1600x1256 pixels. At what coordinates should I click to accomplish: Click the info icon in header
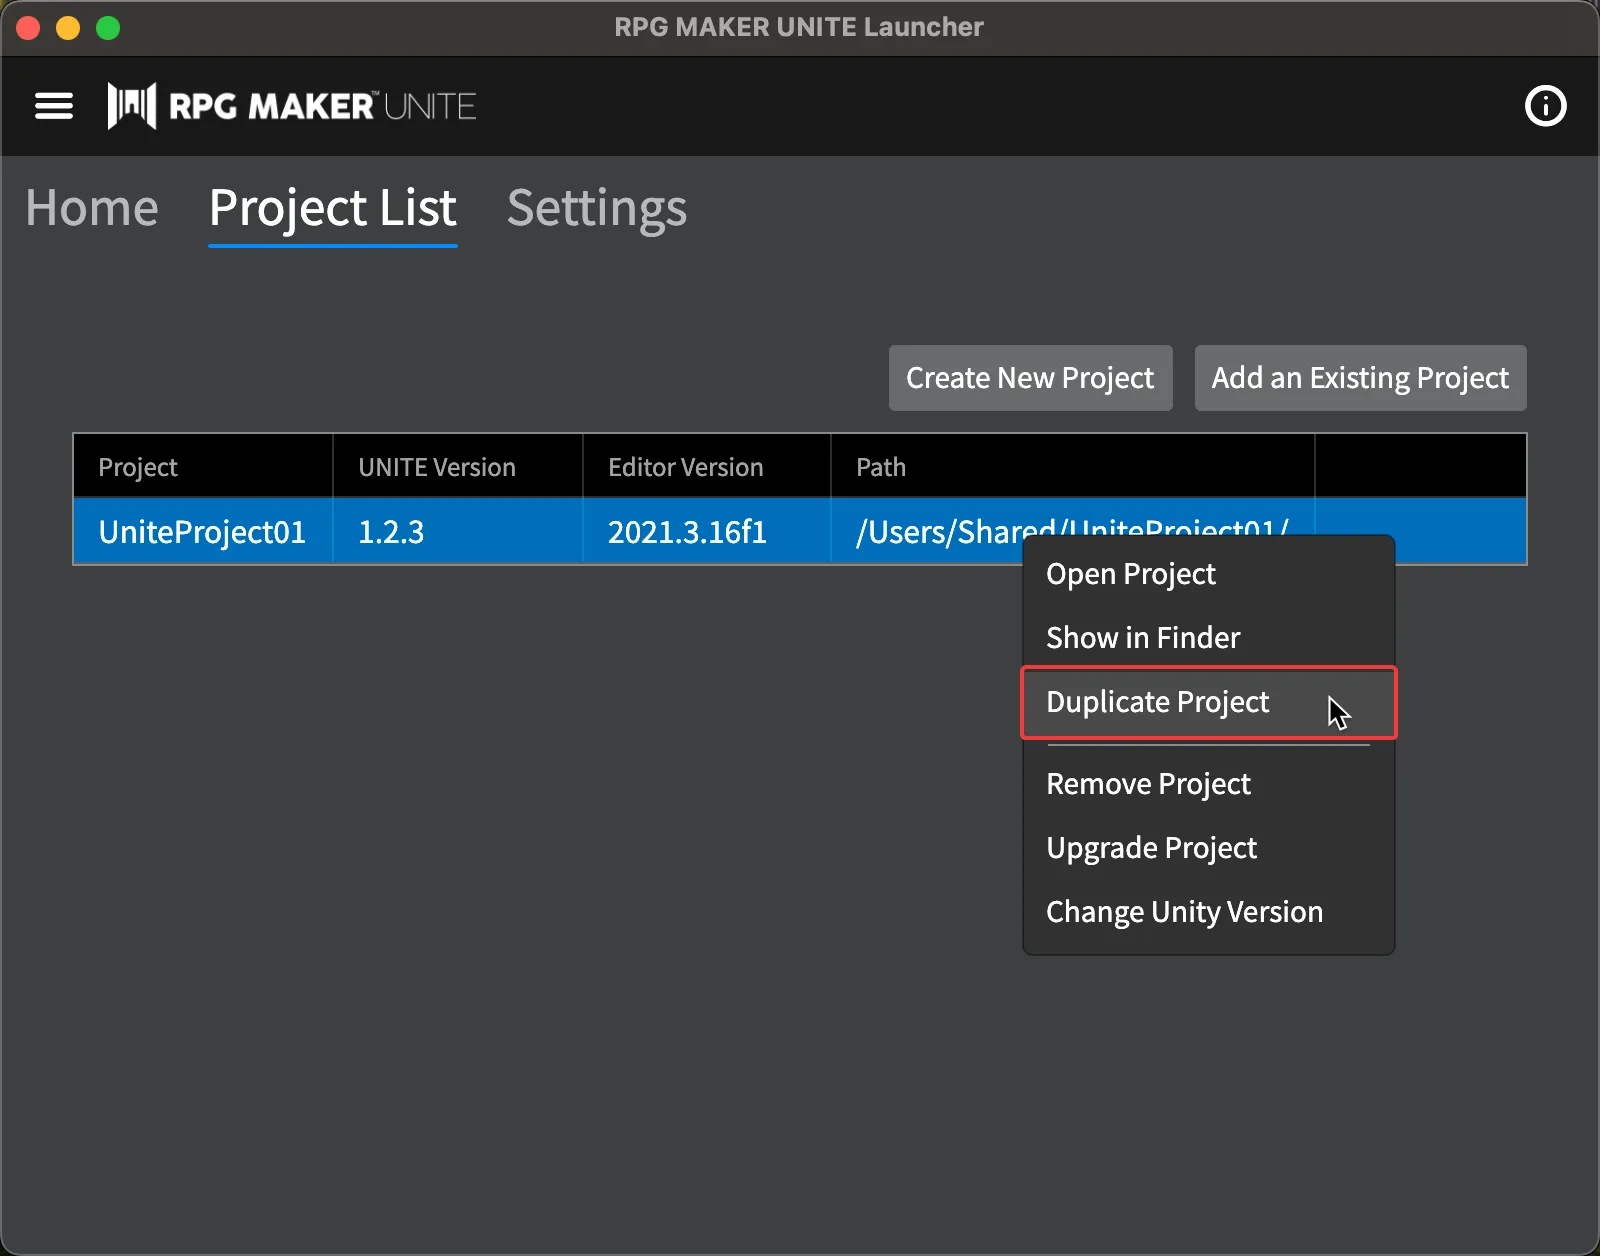coord(1545,106)
